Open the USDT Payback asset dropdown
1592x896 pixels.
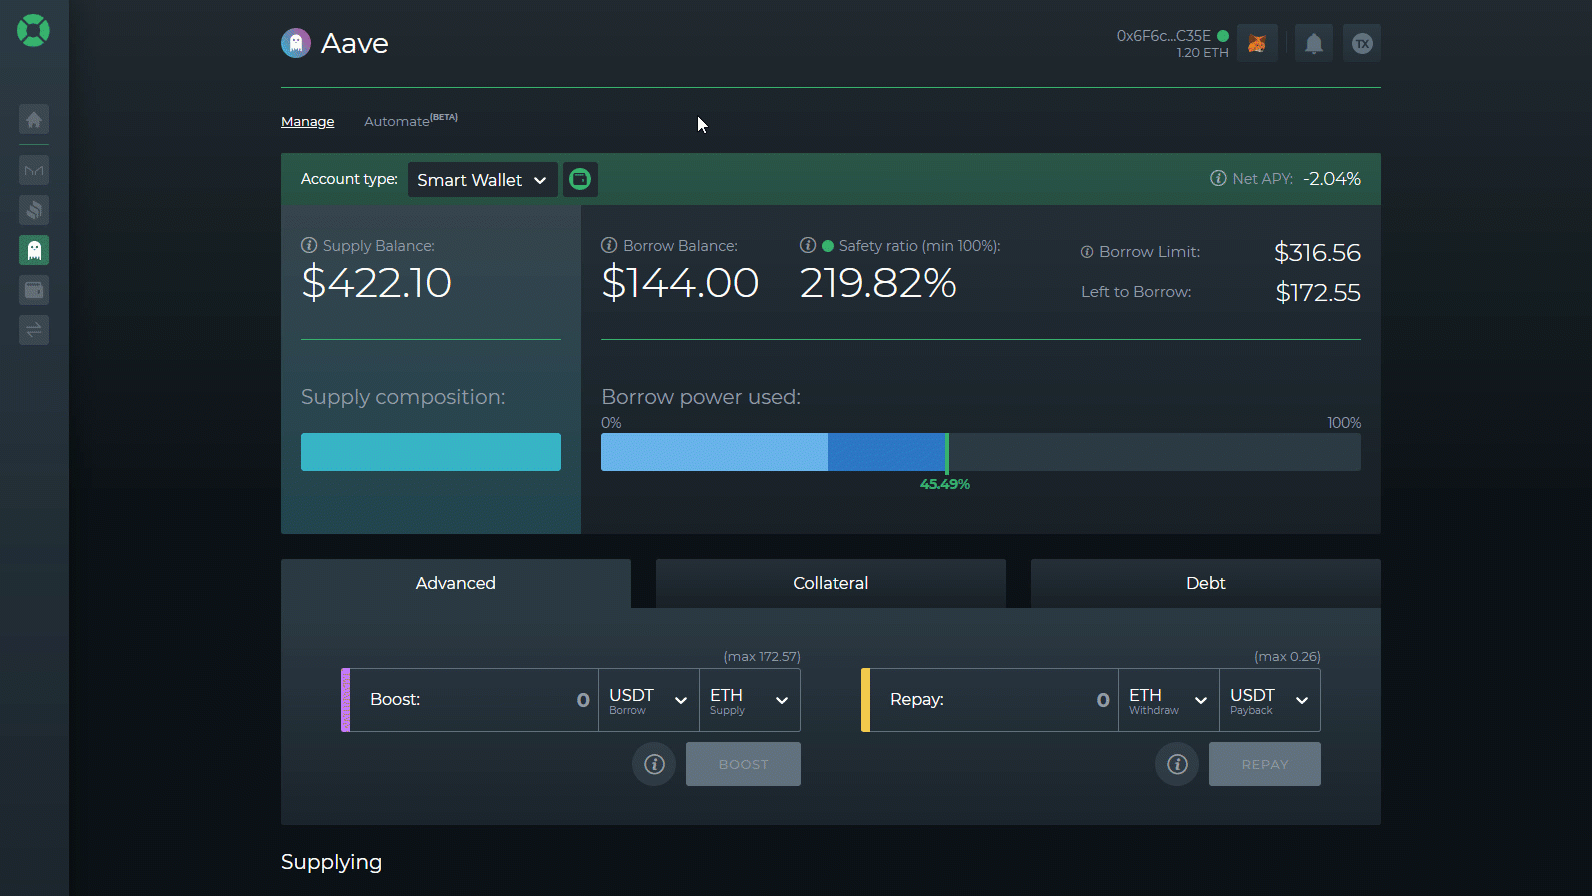point(1269,700)
